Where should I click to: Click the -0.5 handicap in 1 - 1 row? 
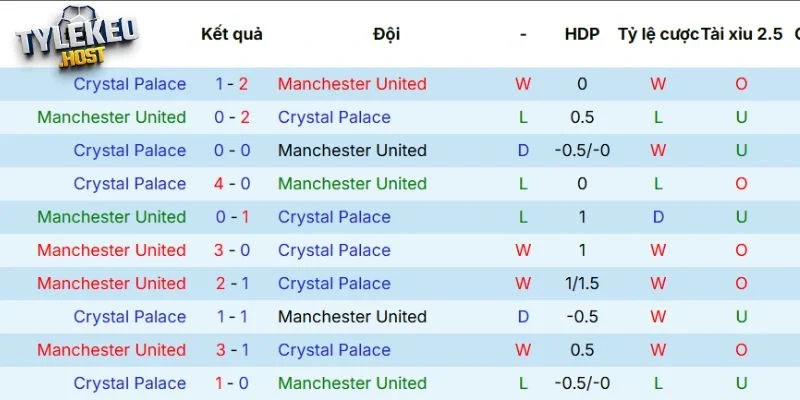pos(582,317)
